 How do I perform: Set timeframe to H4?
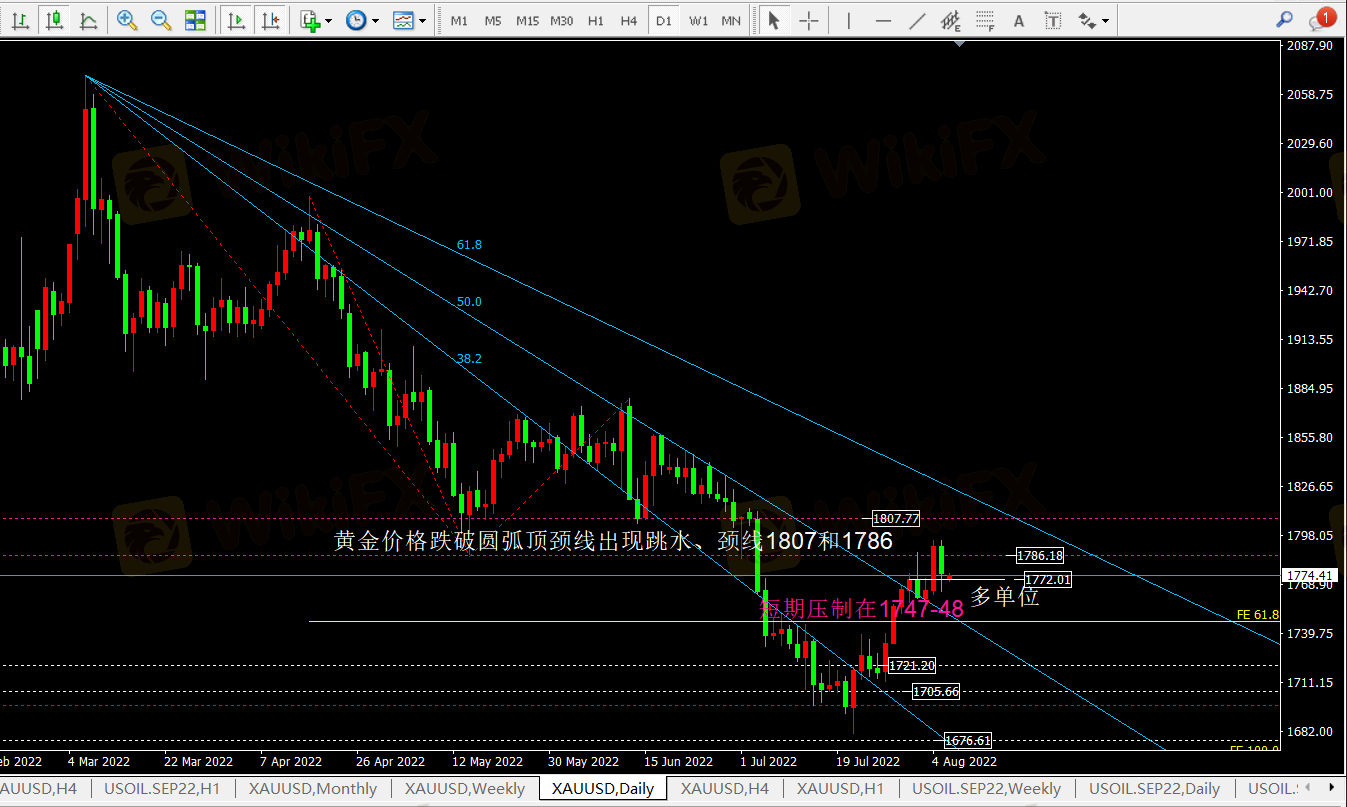(x=628, y=20)
